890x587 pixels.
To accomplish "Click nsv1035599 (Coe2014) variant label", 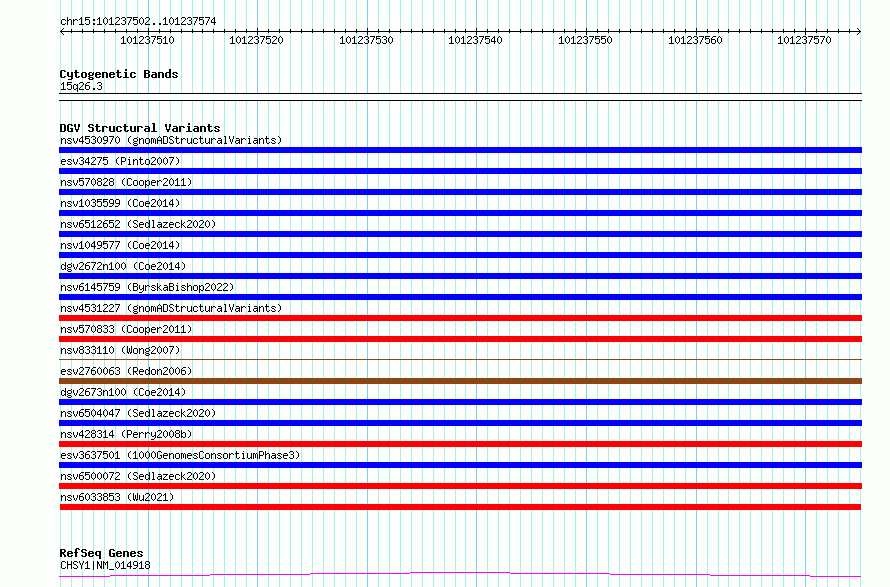I will click(x=120, y=203).
